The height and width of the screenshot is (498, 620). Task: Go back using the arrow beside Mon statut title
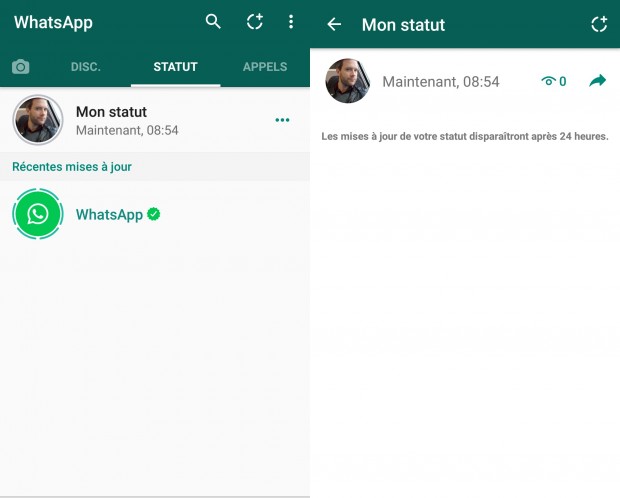(x=334, y=24)
